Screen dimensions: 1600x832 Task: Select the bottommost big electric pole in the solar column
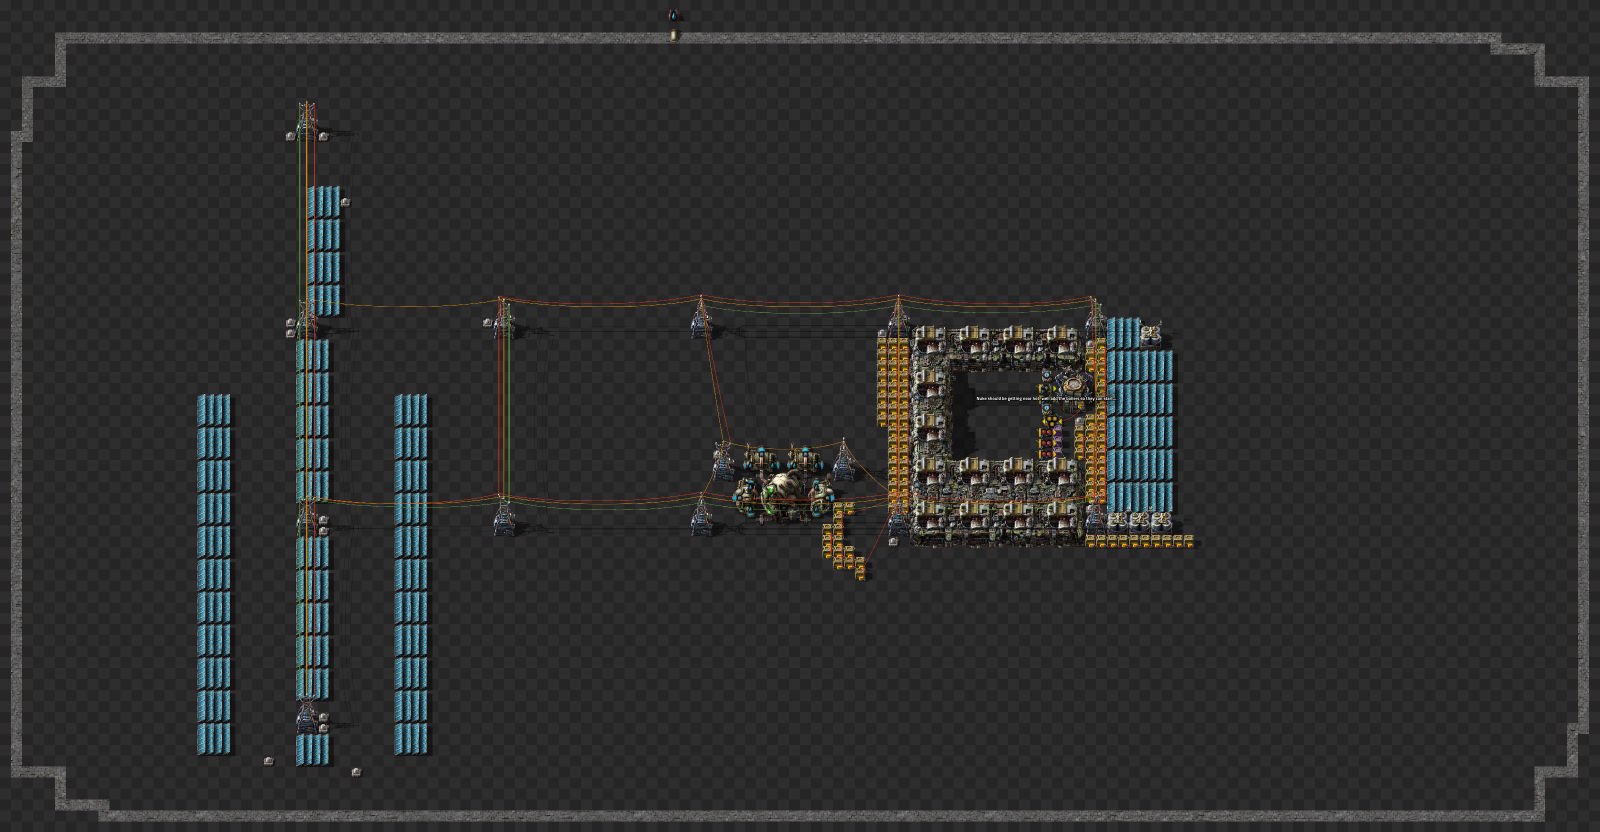click(x=307, y=716)
